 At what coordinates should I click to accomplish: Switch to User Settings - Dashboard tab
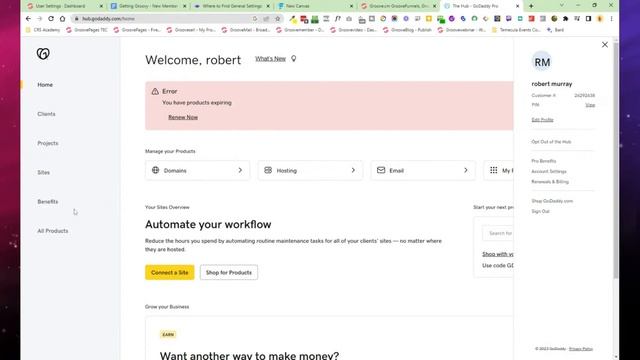[64, 6]
